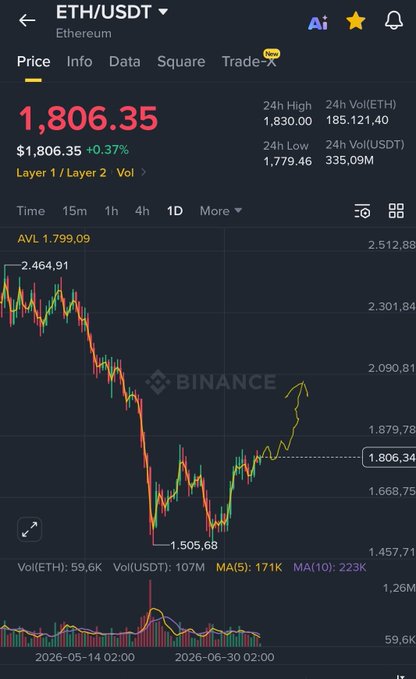The height and width of the screenshot is (679, 416).
Task: Open the More intervals dropdown
Action: click(x=220, y=211)
